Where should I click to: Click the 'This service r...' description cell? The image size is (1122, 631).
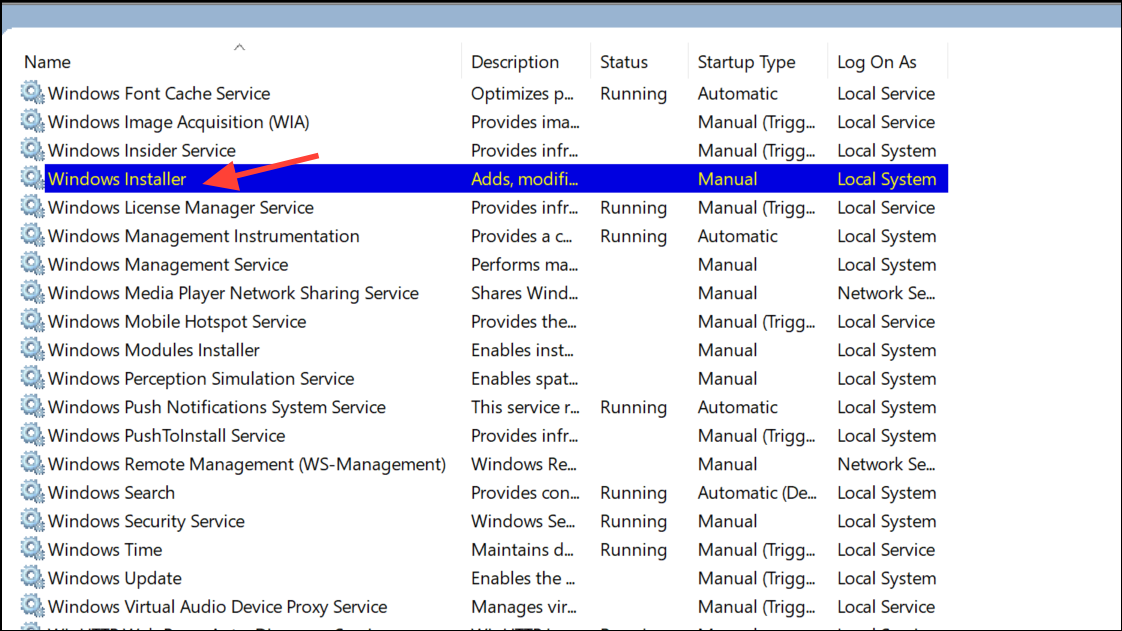(525, 408)
